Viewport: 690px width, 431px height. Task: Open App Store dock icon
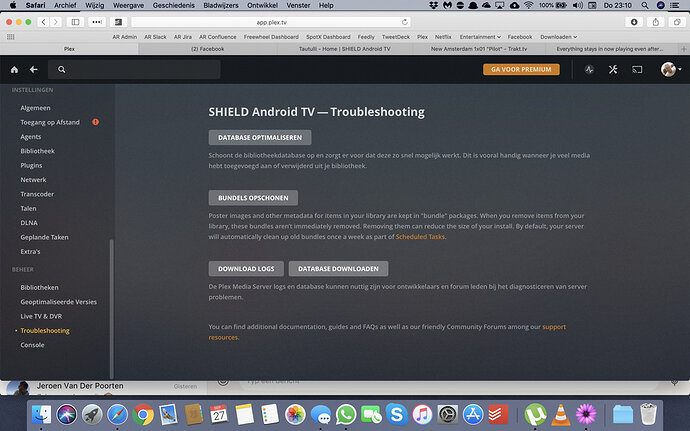[473, 415]
